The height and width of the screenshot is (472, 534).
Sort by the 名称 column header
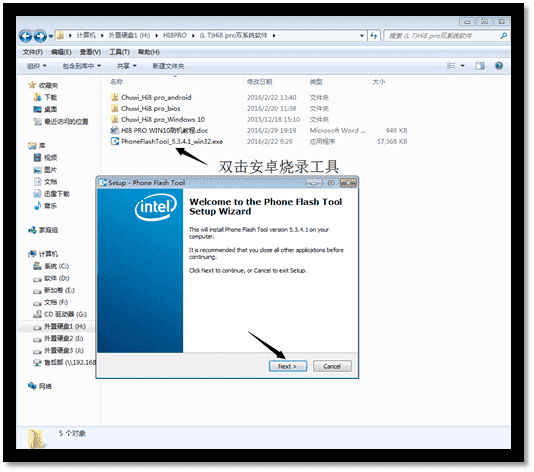click(x=116, y=82)
